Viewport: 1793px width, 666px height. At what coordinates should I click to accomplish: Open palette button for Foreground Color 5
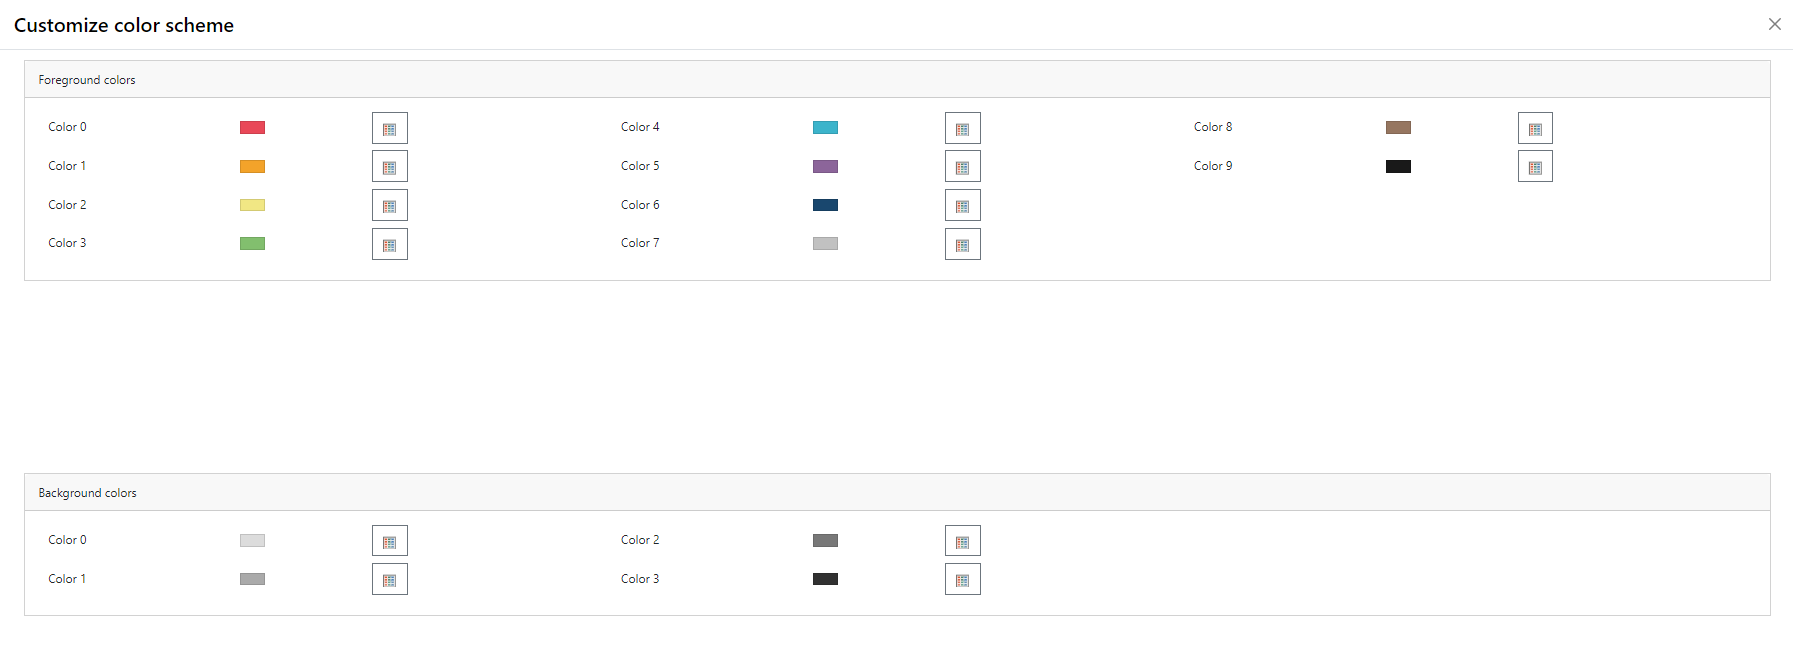(x=962, y=167)
